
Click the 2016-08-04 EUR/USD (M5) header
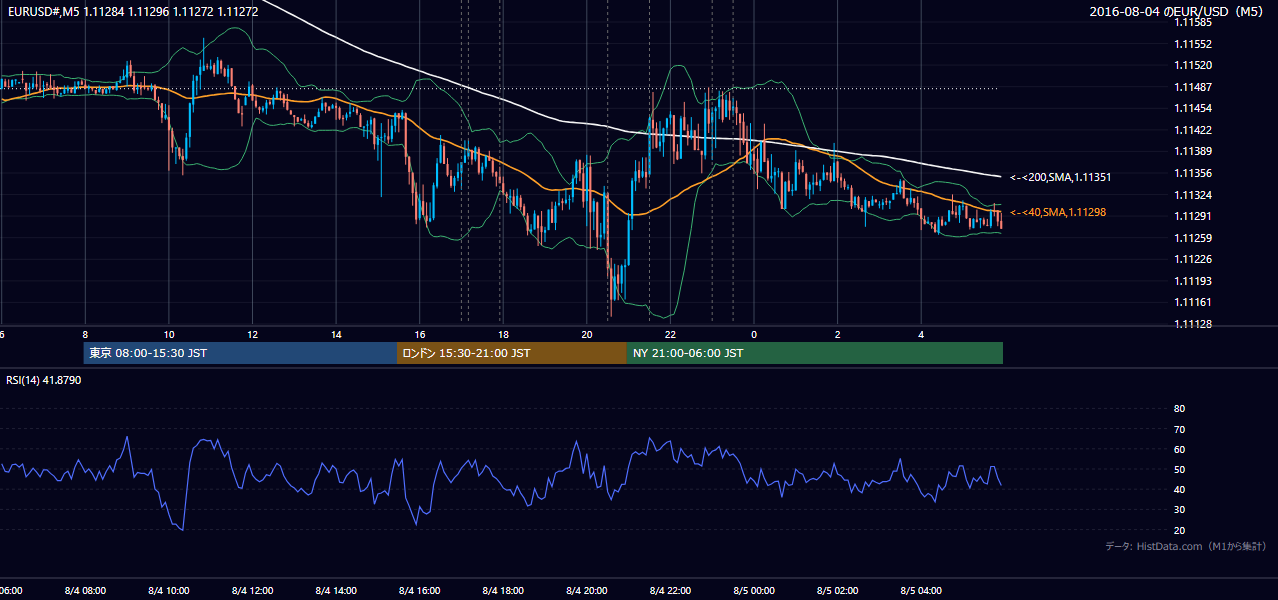pos(1179,12)
